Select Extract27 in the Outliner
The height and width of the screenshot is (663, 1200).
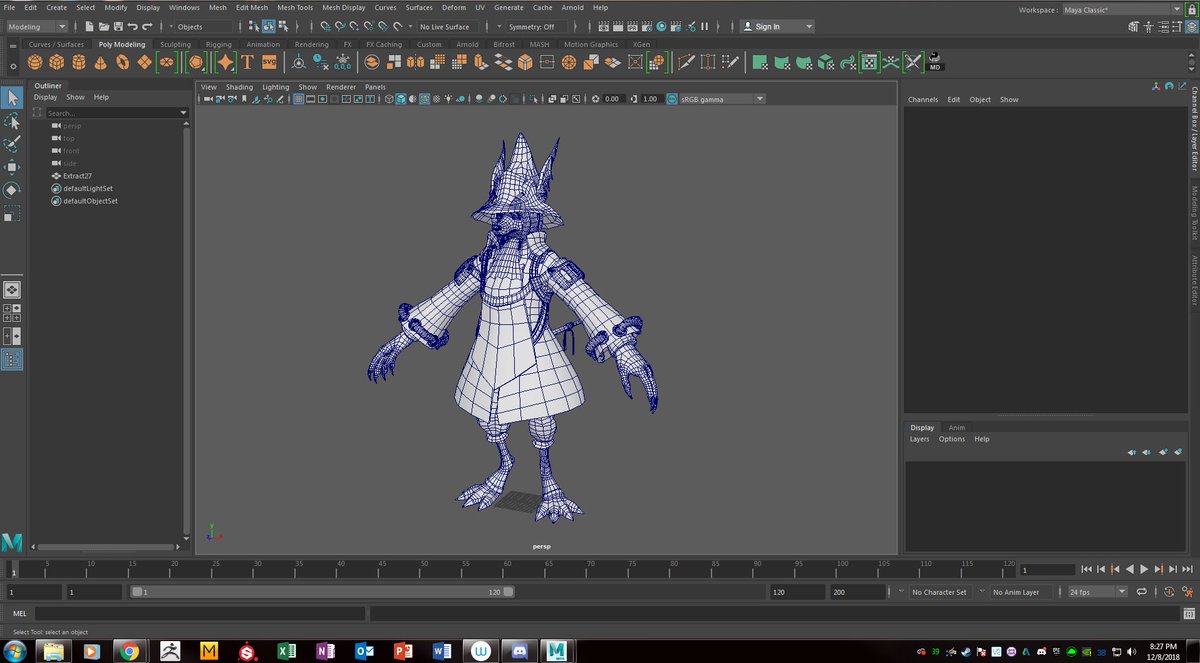(x=77, y=176)
